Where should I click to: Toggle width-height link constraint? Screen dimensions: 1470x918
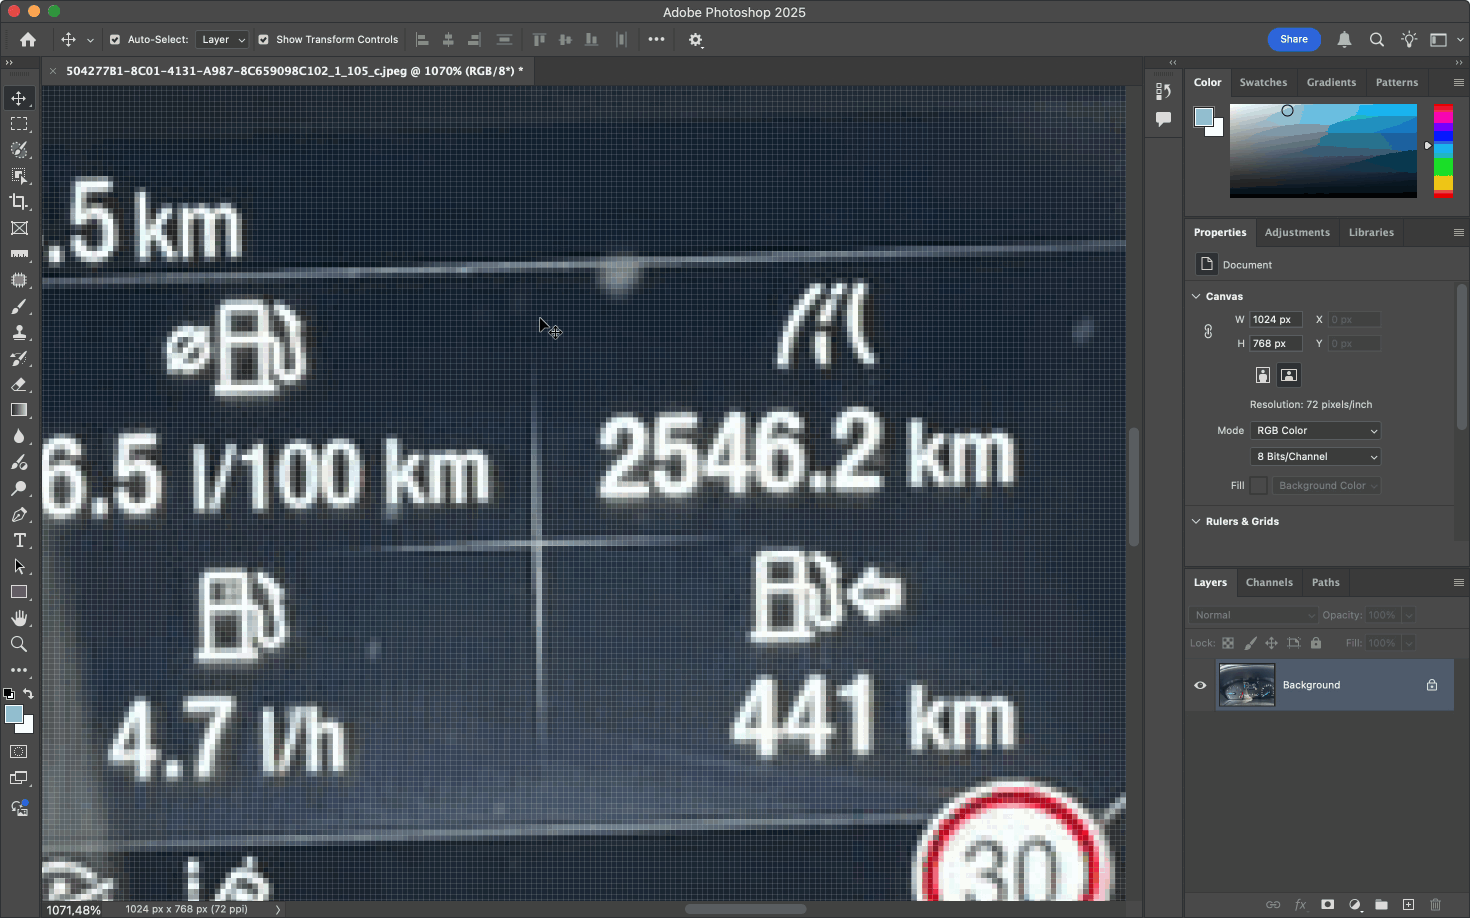[x=1208, y=331]
